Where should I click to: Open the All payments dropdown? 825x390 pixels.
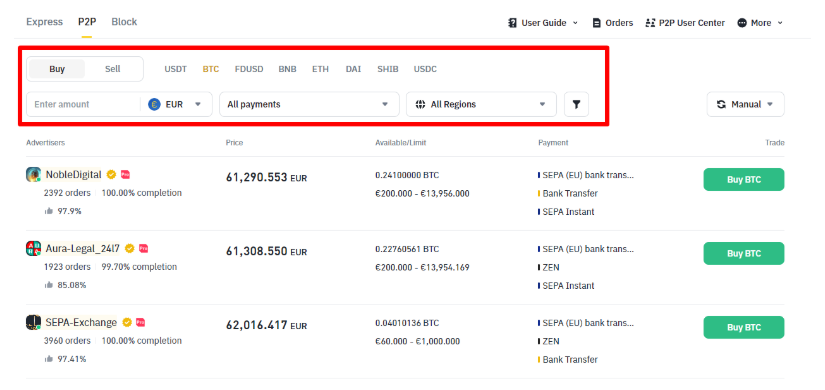pos(309,104)
